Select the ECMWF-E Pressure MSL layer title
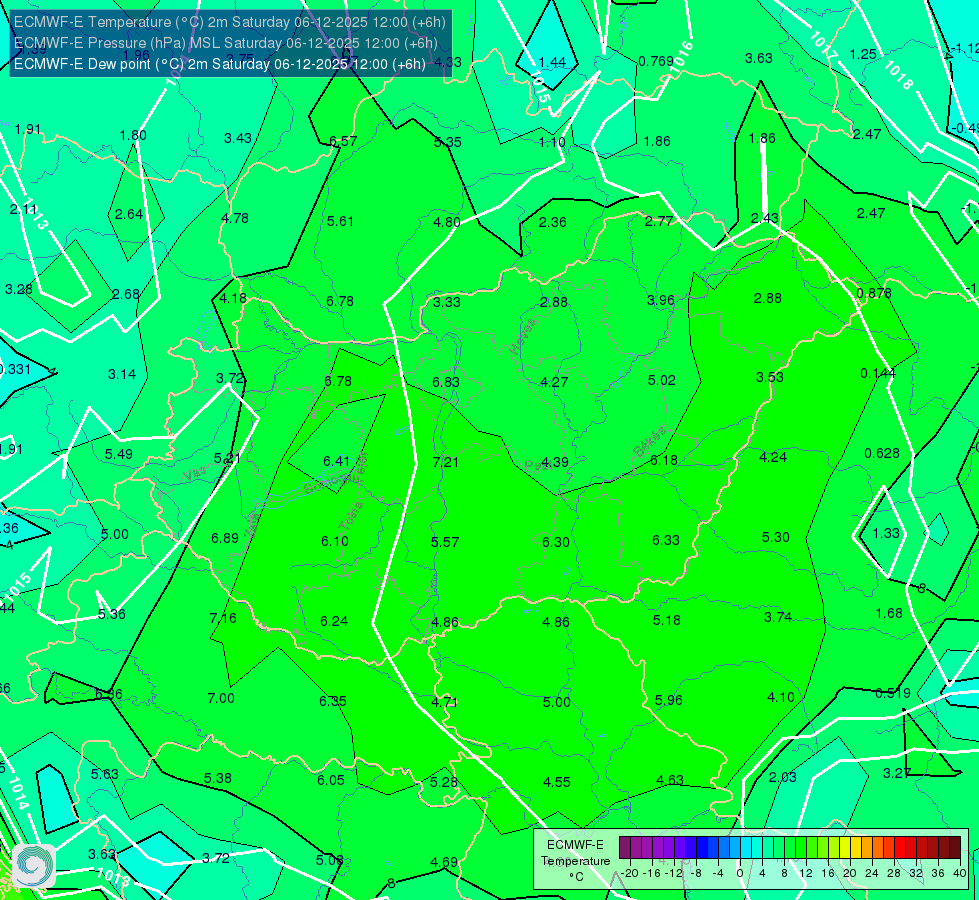Viewport: 979px width, 900px height. (x=225, y=43)
